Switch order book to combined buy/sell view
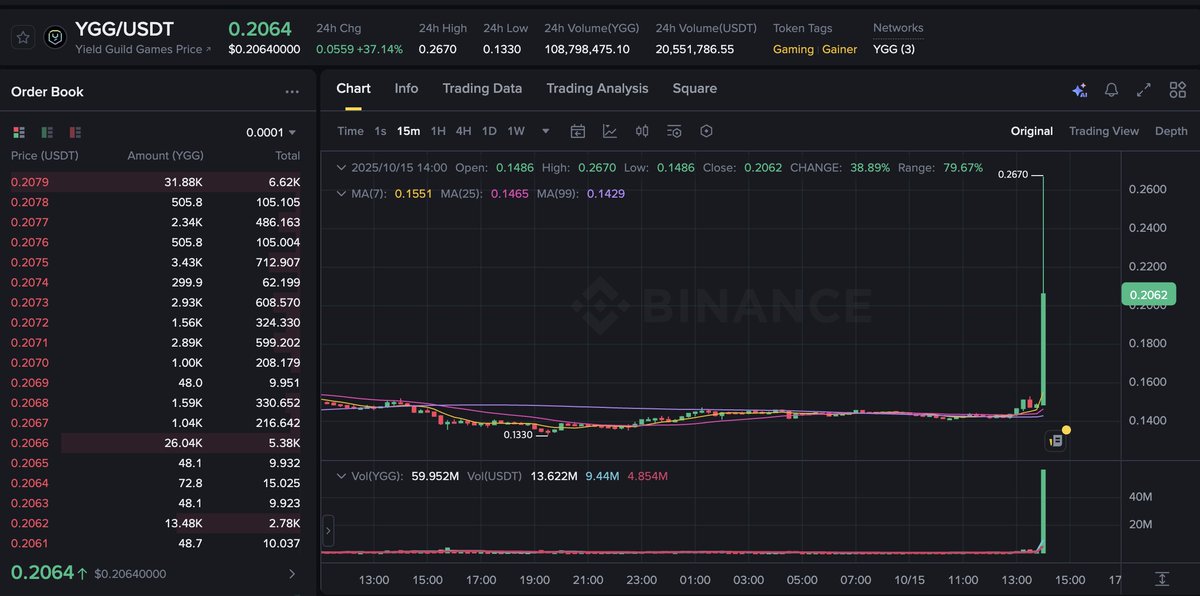 (18, 131)
